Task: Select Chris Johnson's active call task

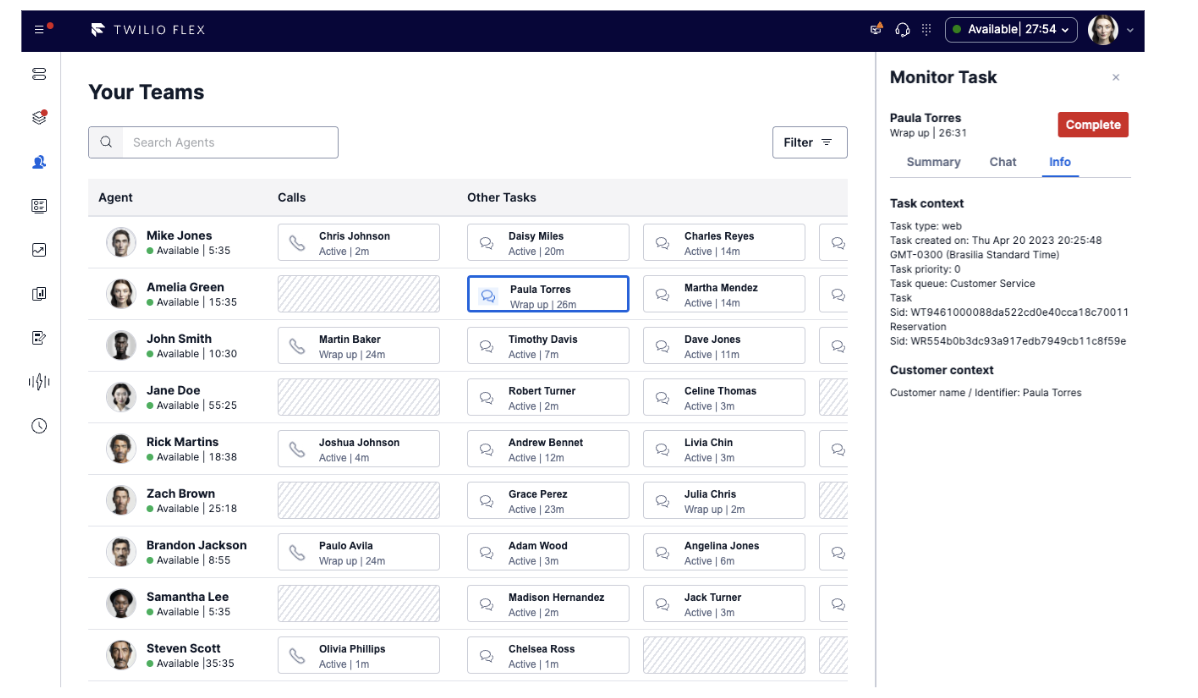Action: (358, 243)
